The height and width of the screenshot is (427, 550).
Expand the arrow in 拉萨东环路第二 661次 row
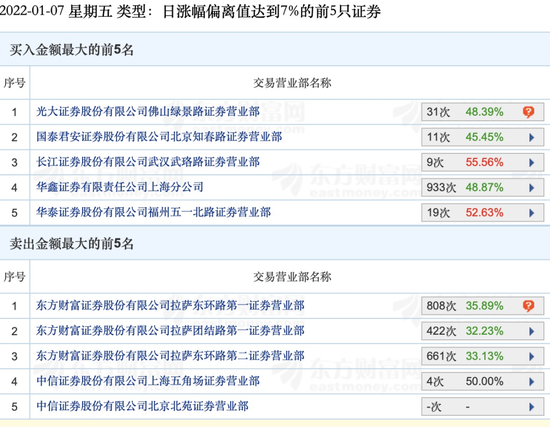pos(532,356)
